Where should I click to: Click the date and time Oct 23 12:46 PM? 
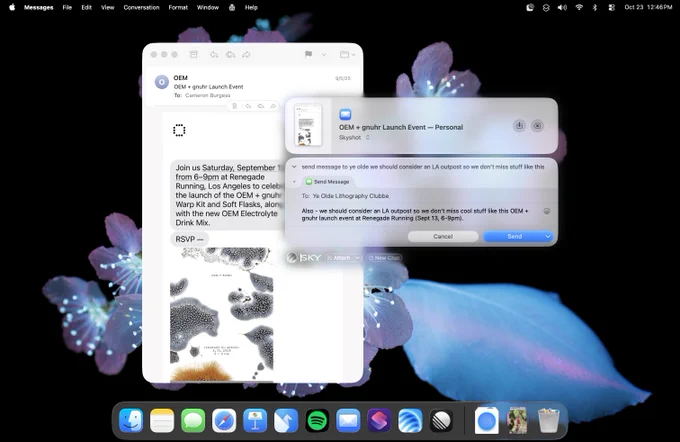click(x=648, y=7)
